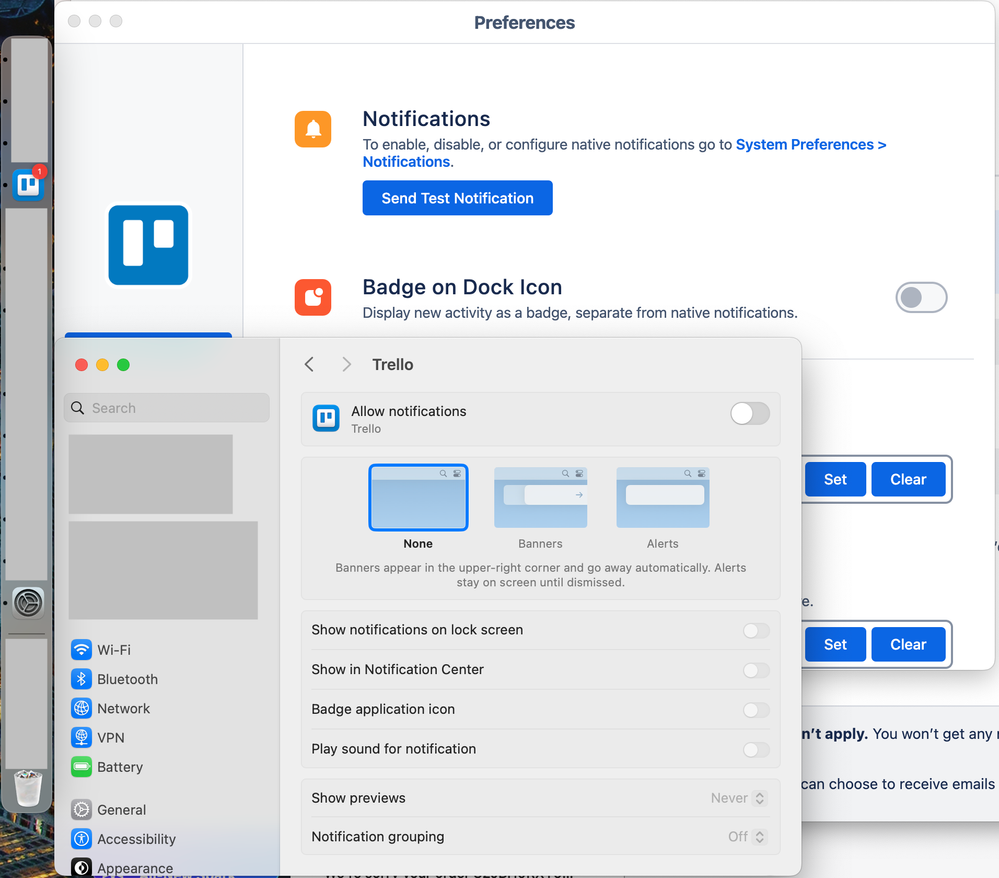999x878 pixels.
Task: Open Battery settings pane
Action: coord(120,767)
